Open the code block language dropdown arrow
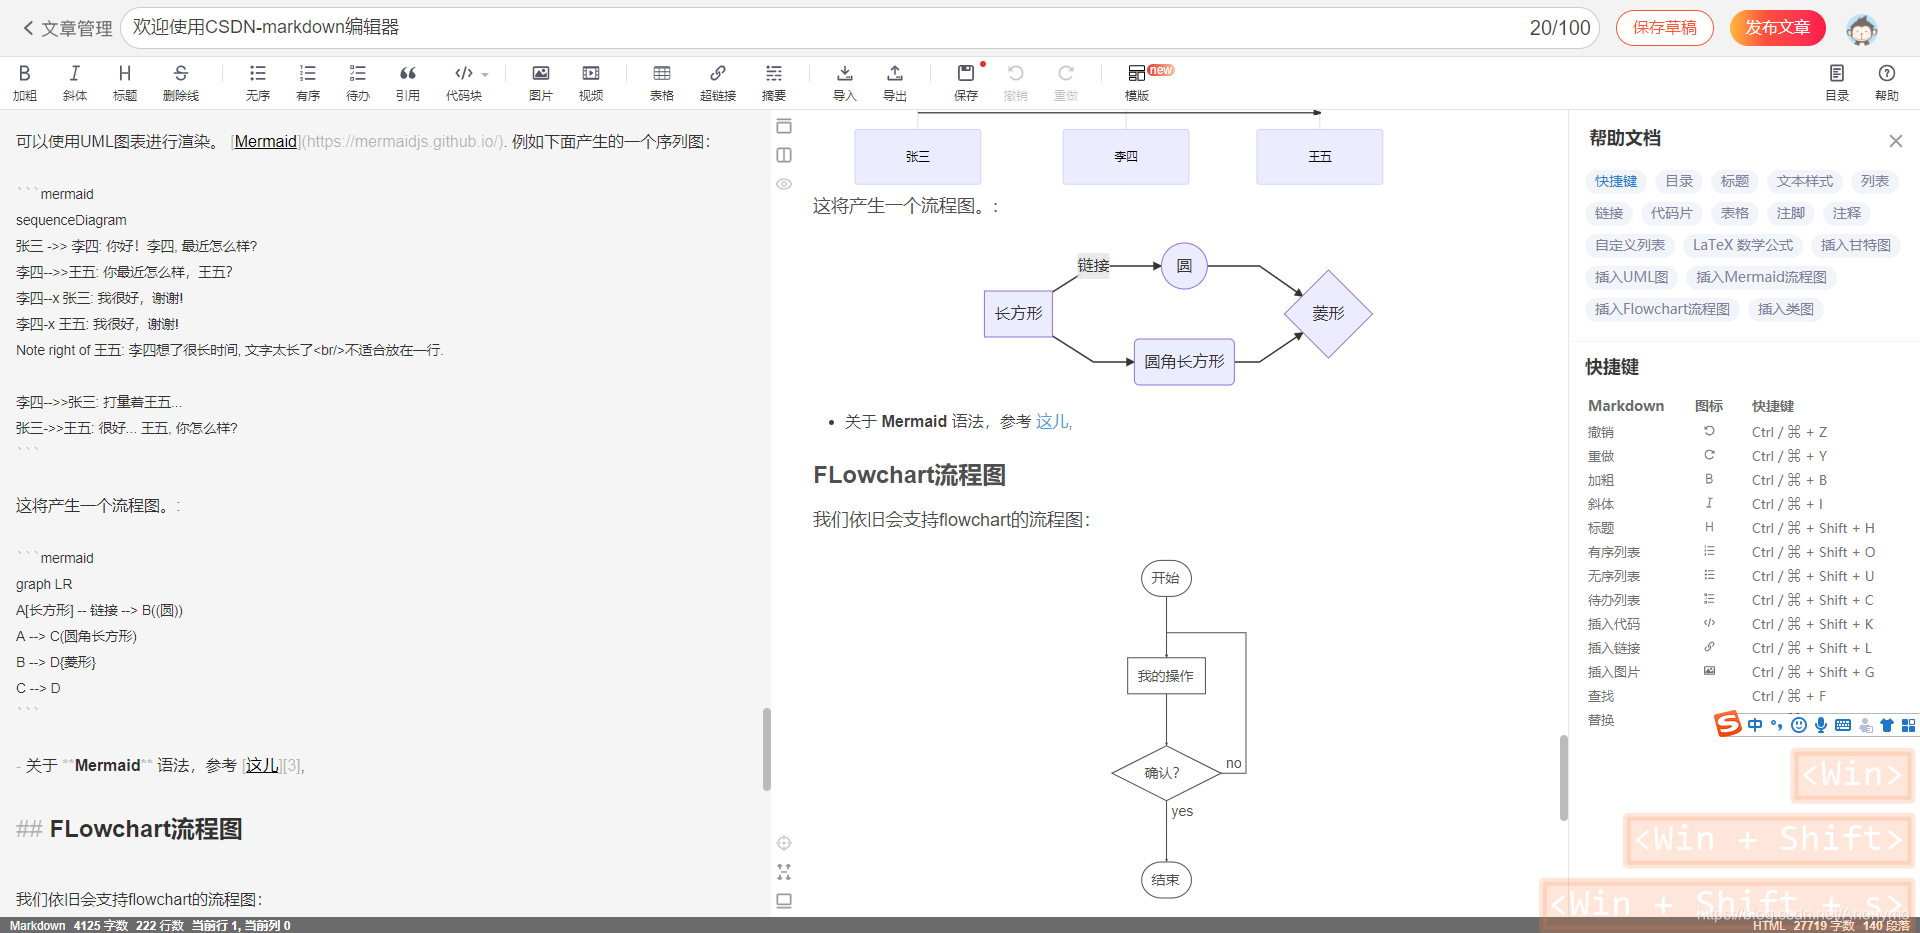 (x=485, y=74)
